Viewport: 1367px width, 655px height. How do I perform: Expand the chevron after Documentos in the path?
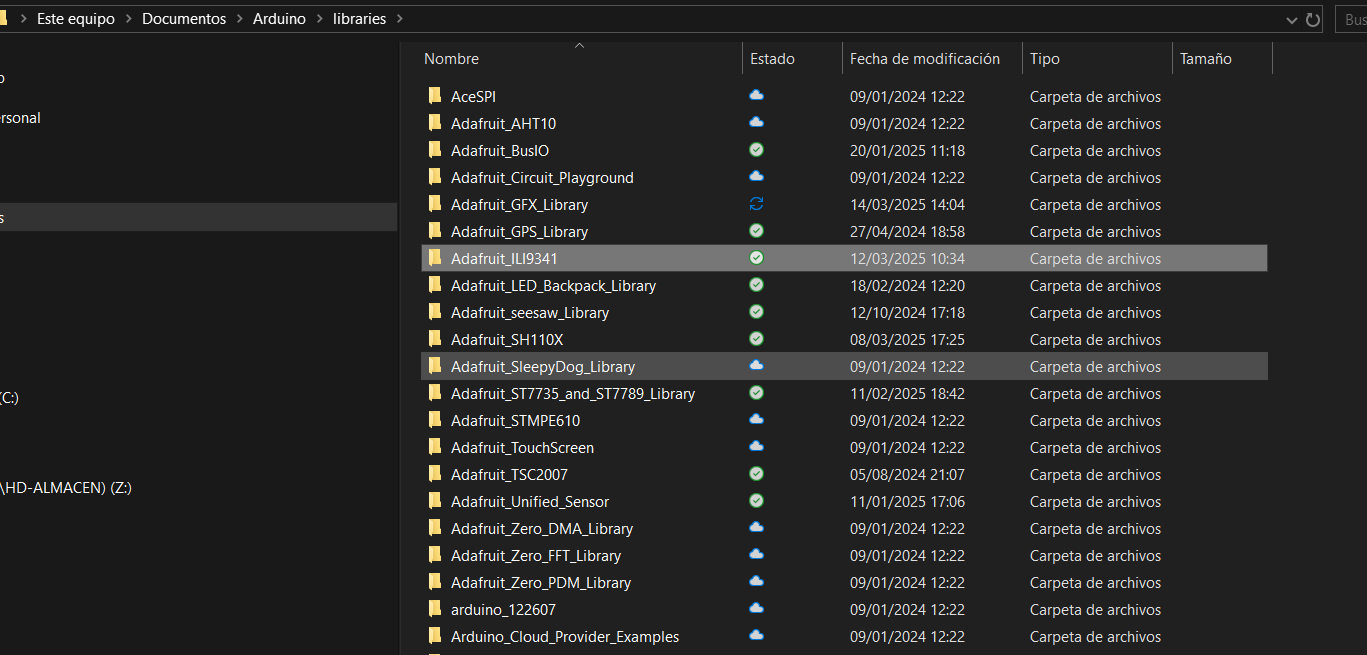click(239, 19)
